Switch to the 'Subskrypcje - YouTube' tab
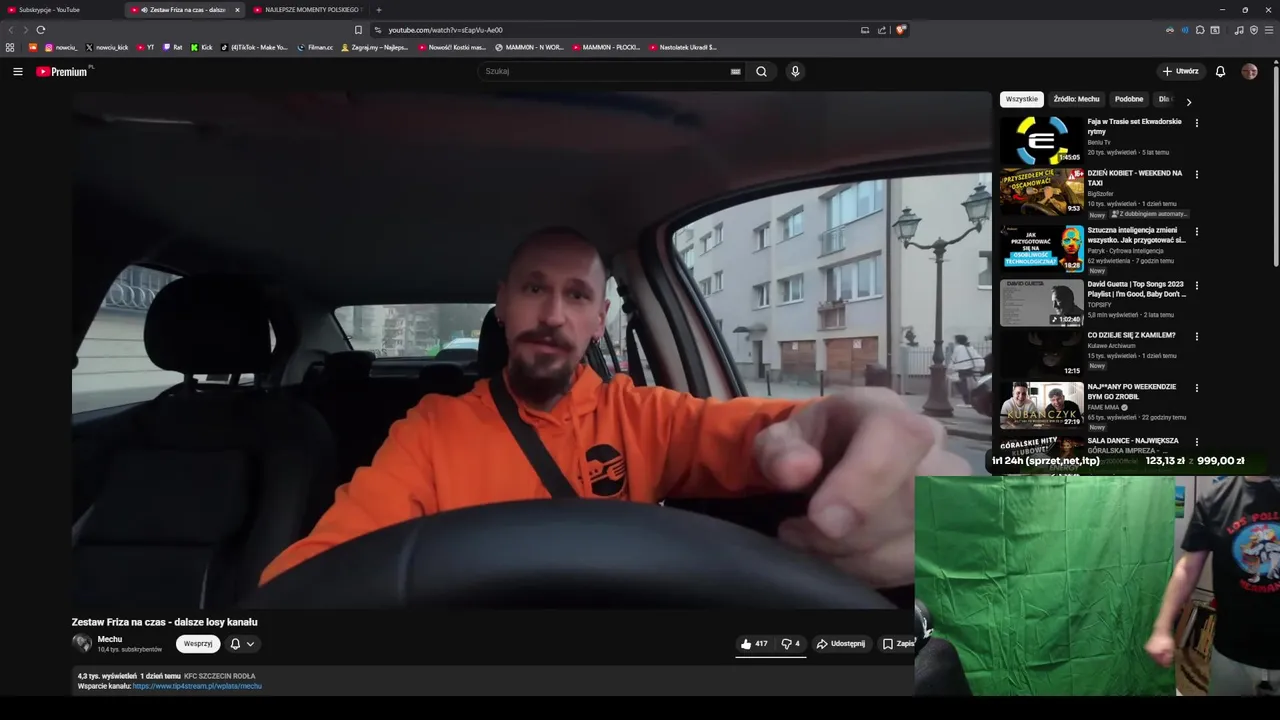This screenshot has height=720, width=1280. 62,10
